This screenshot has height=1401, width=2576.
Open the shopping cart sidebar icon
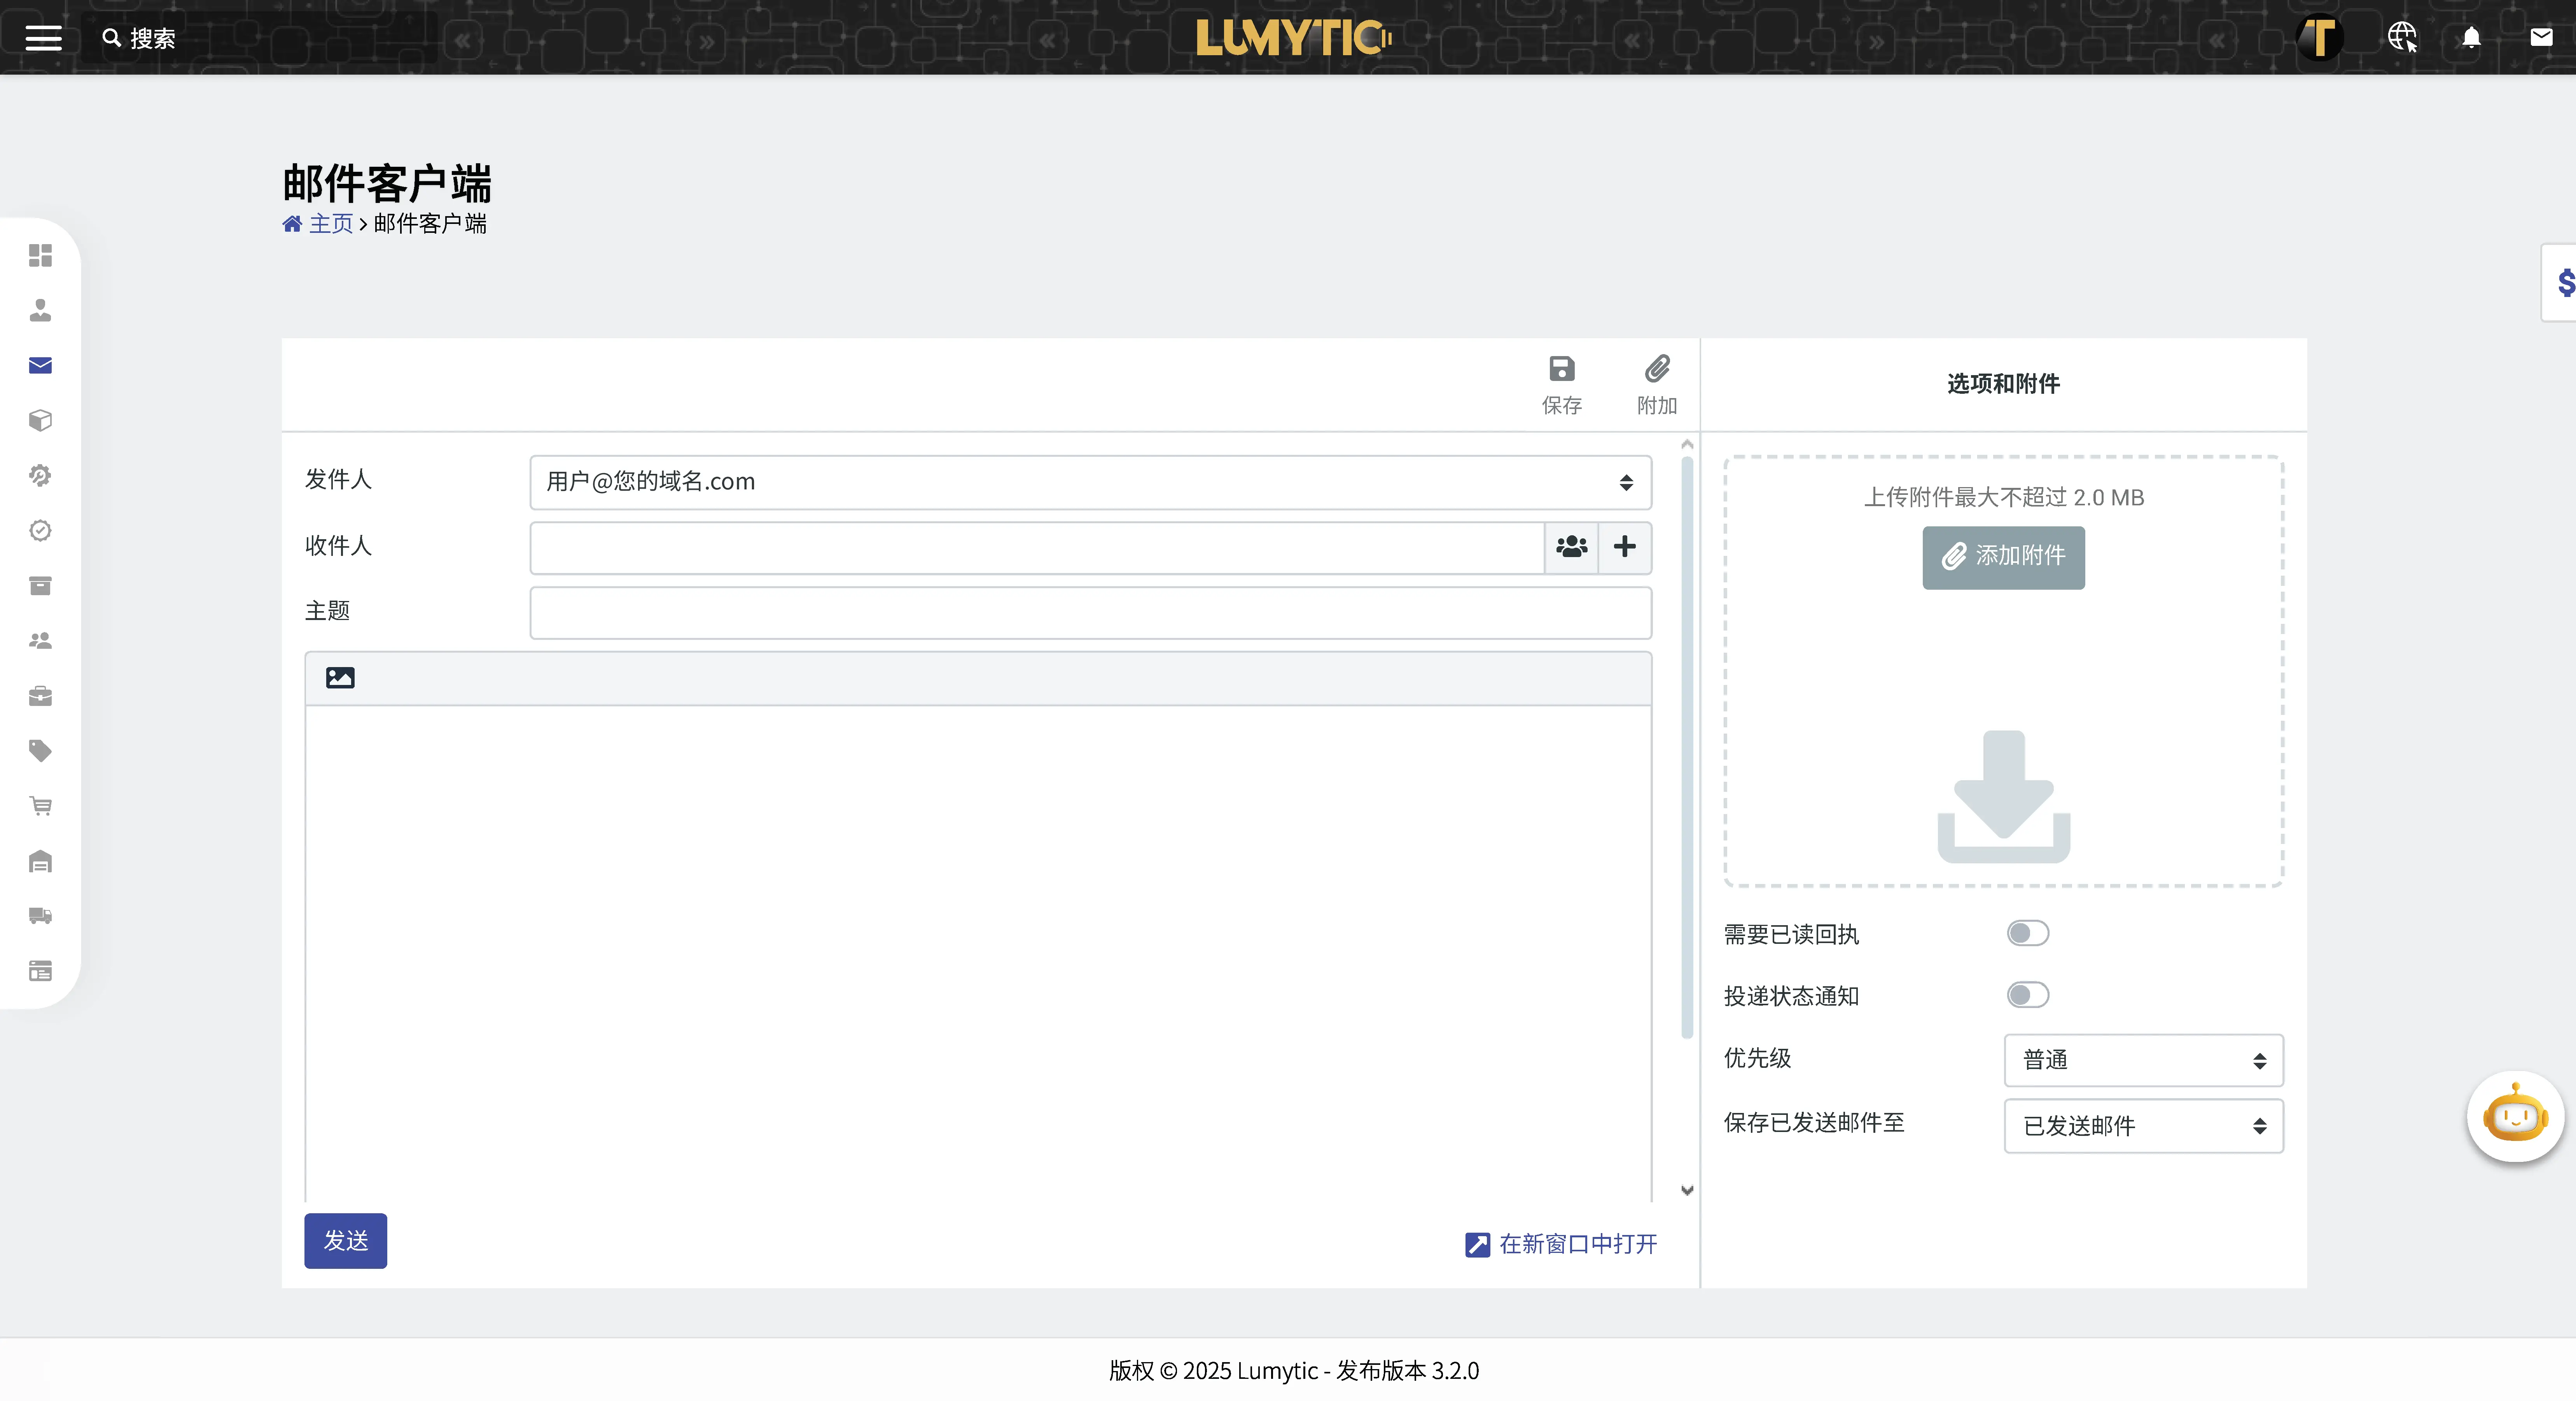pos(40,806)
